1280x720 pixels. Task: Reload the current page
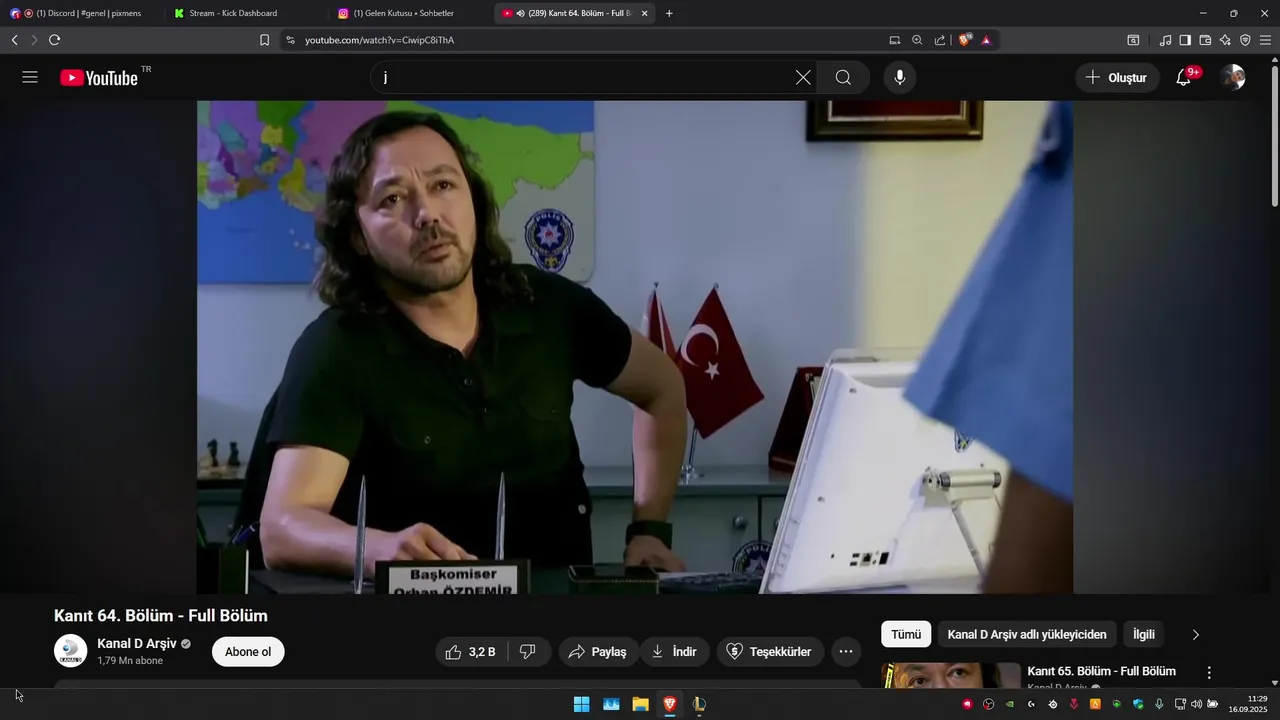pyautogui.click(x=54, y=40)
